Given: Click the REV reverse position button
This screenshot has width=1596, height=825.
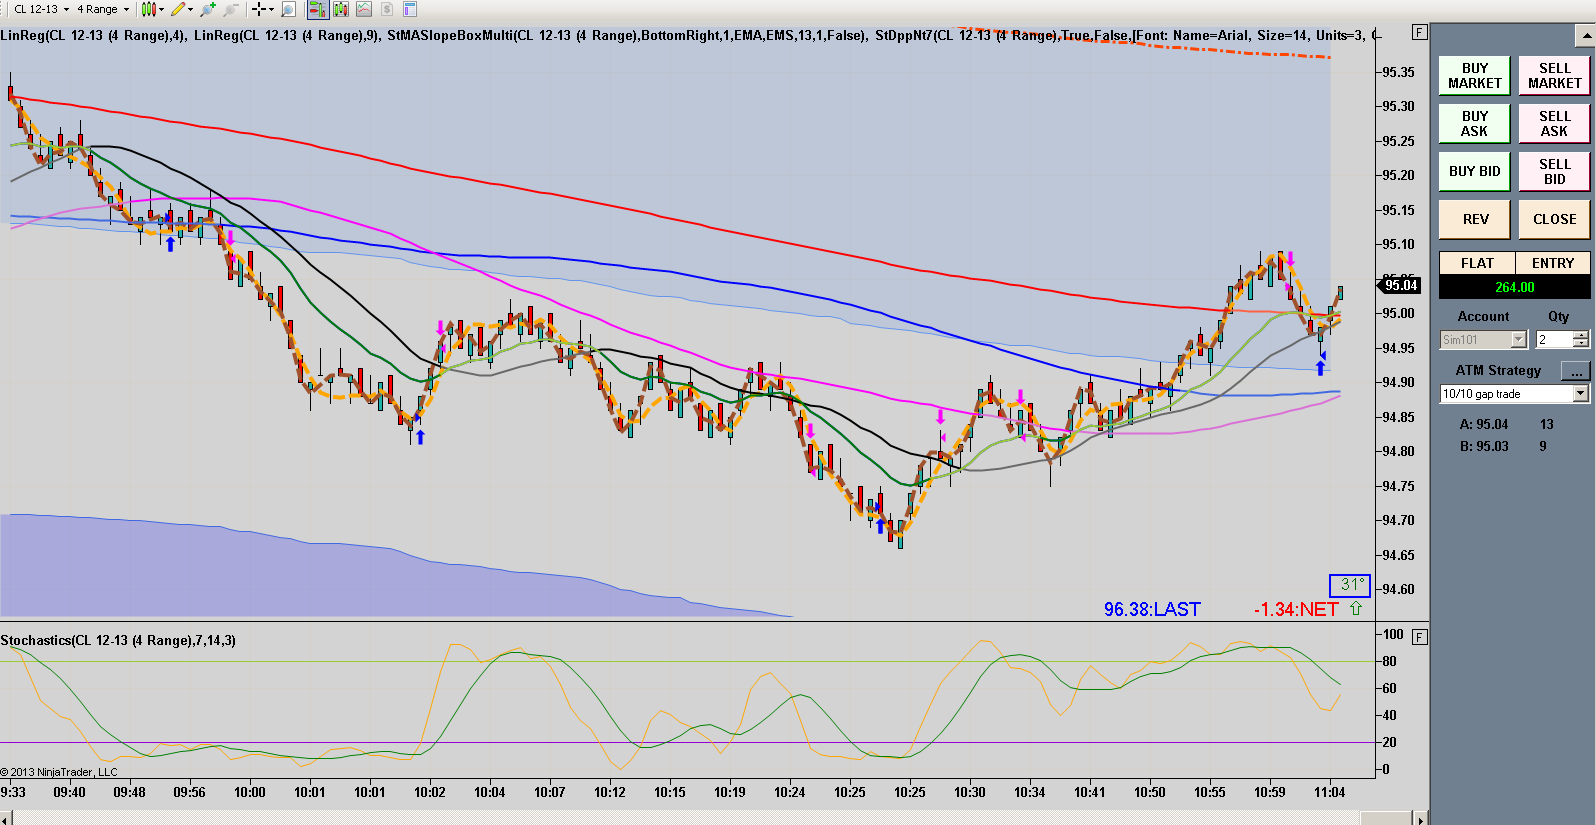Looking at the screenshot, I should (x=1475, y=220).
